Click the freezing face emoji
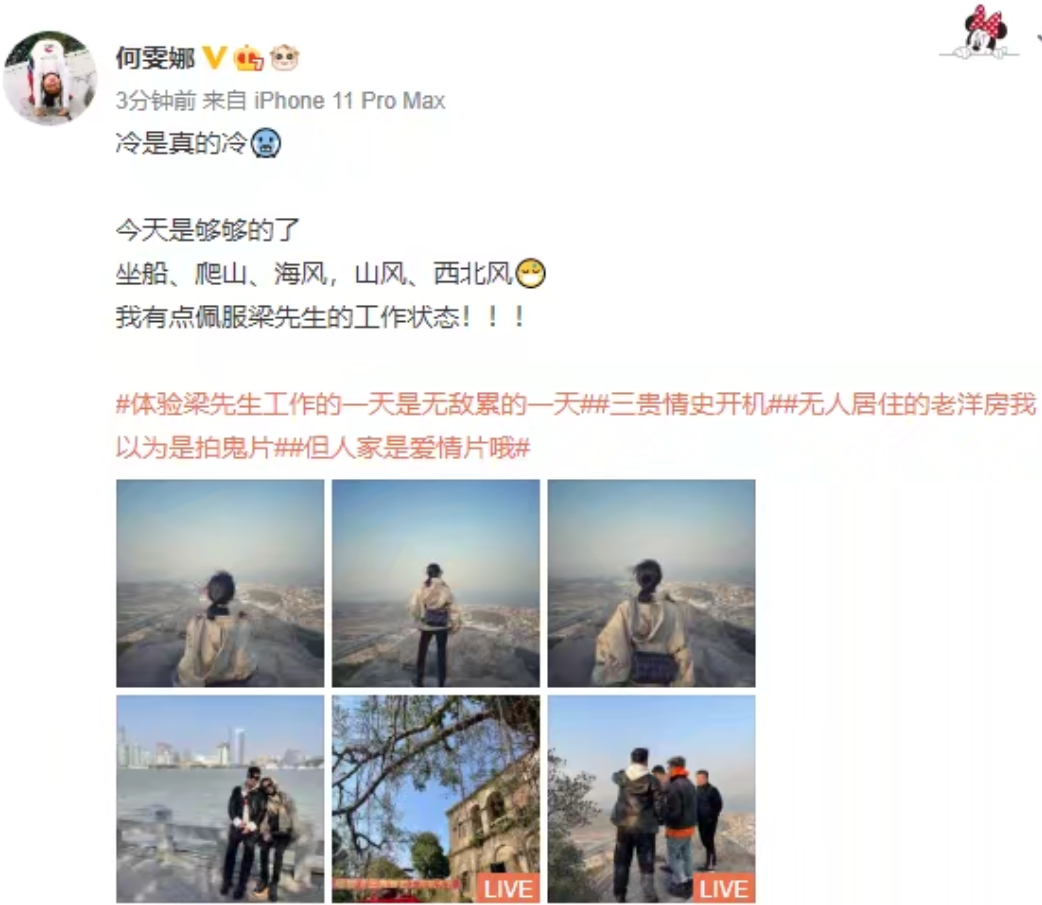1042x905 pixels. (x=266, y=143)
